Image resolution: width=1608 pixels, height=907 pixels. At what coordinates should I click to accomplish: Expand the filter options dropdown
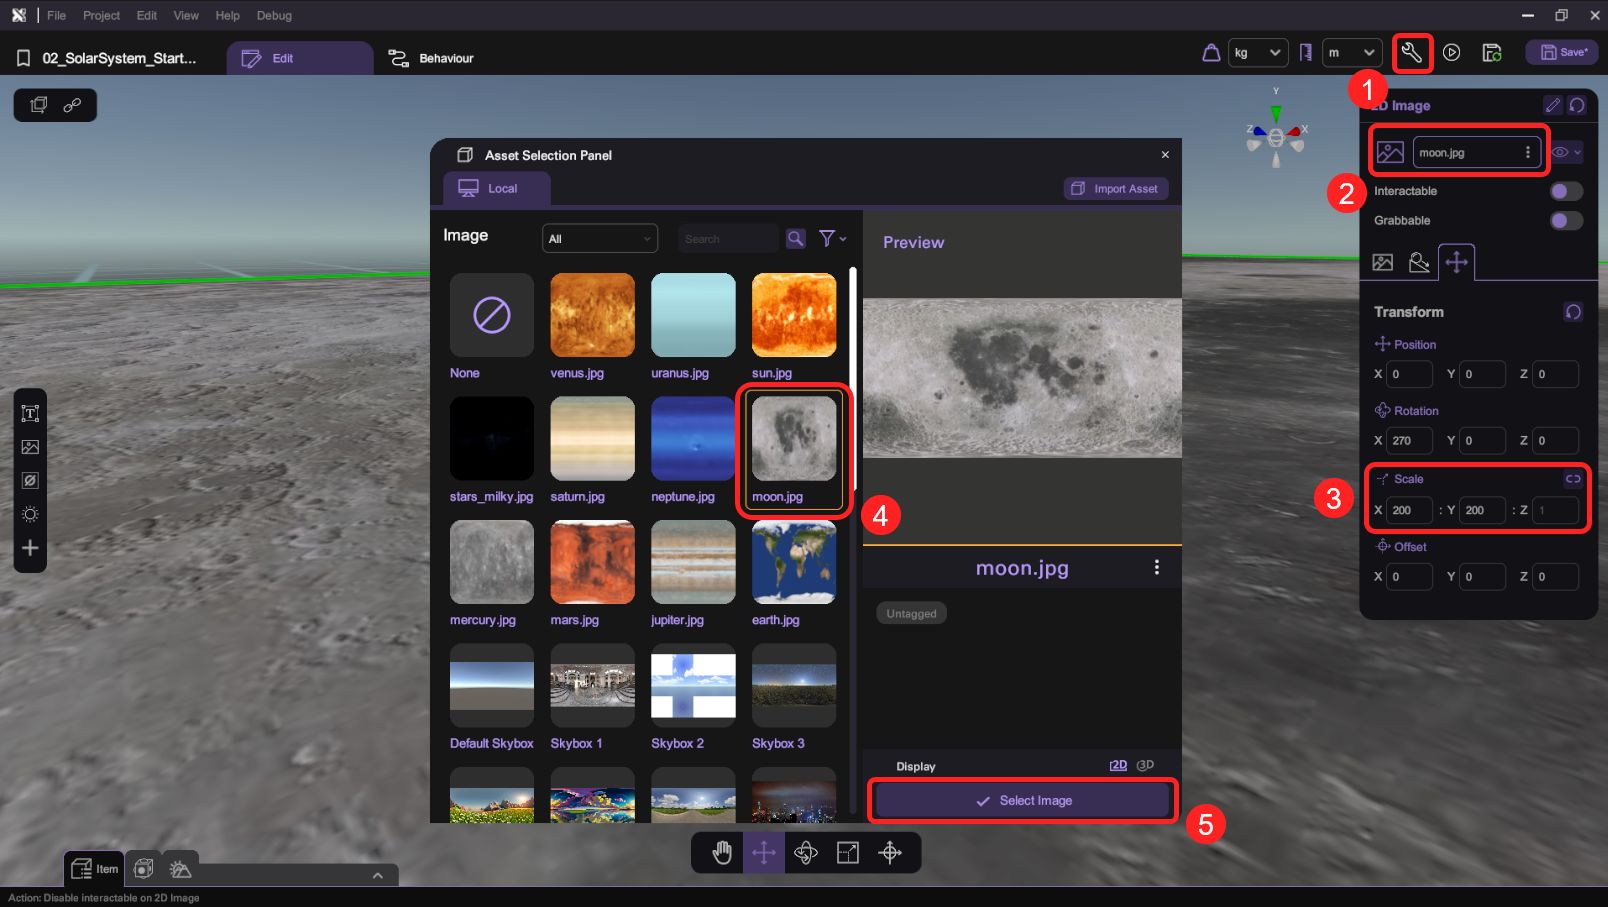point(832,238)
